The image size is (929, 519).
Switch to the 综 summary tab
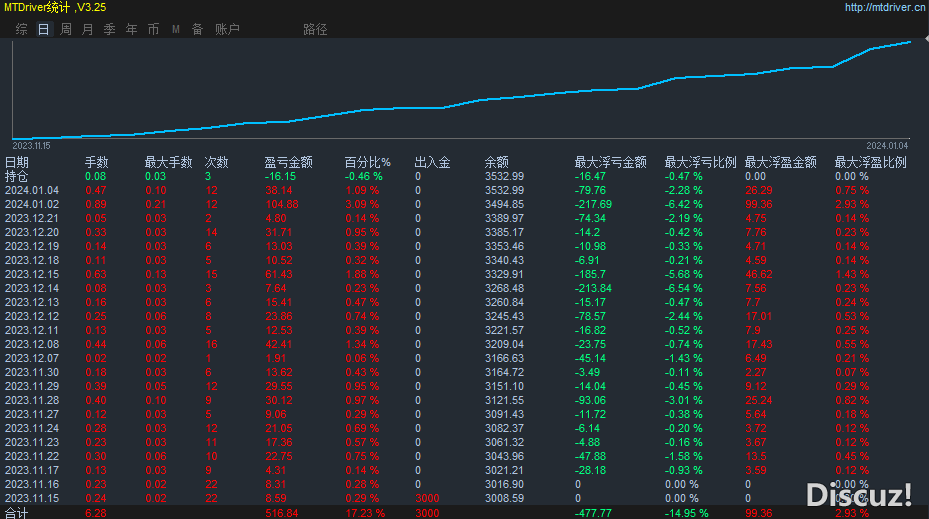[22, 29]
